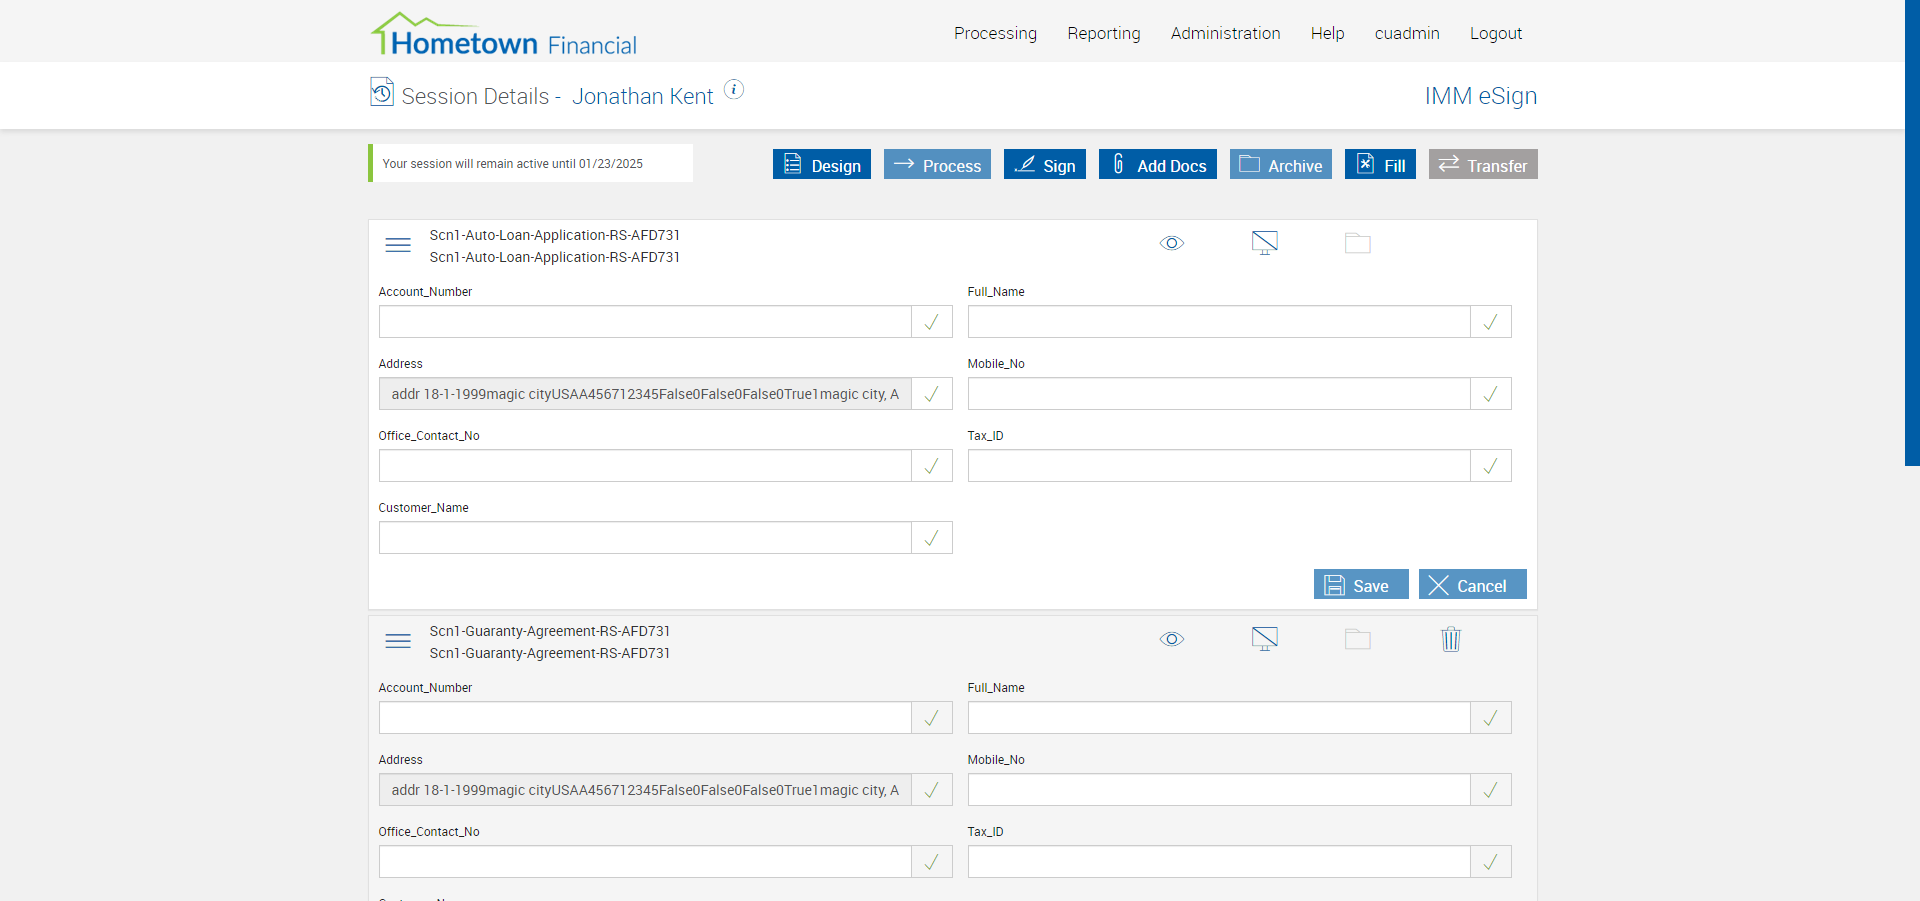Click the session history icon beside Session Details
This screenshot has height=901, width=1920.
[382, 92]
